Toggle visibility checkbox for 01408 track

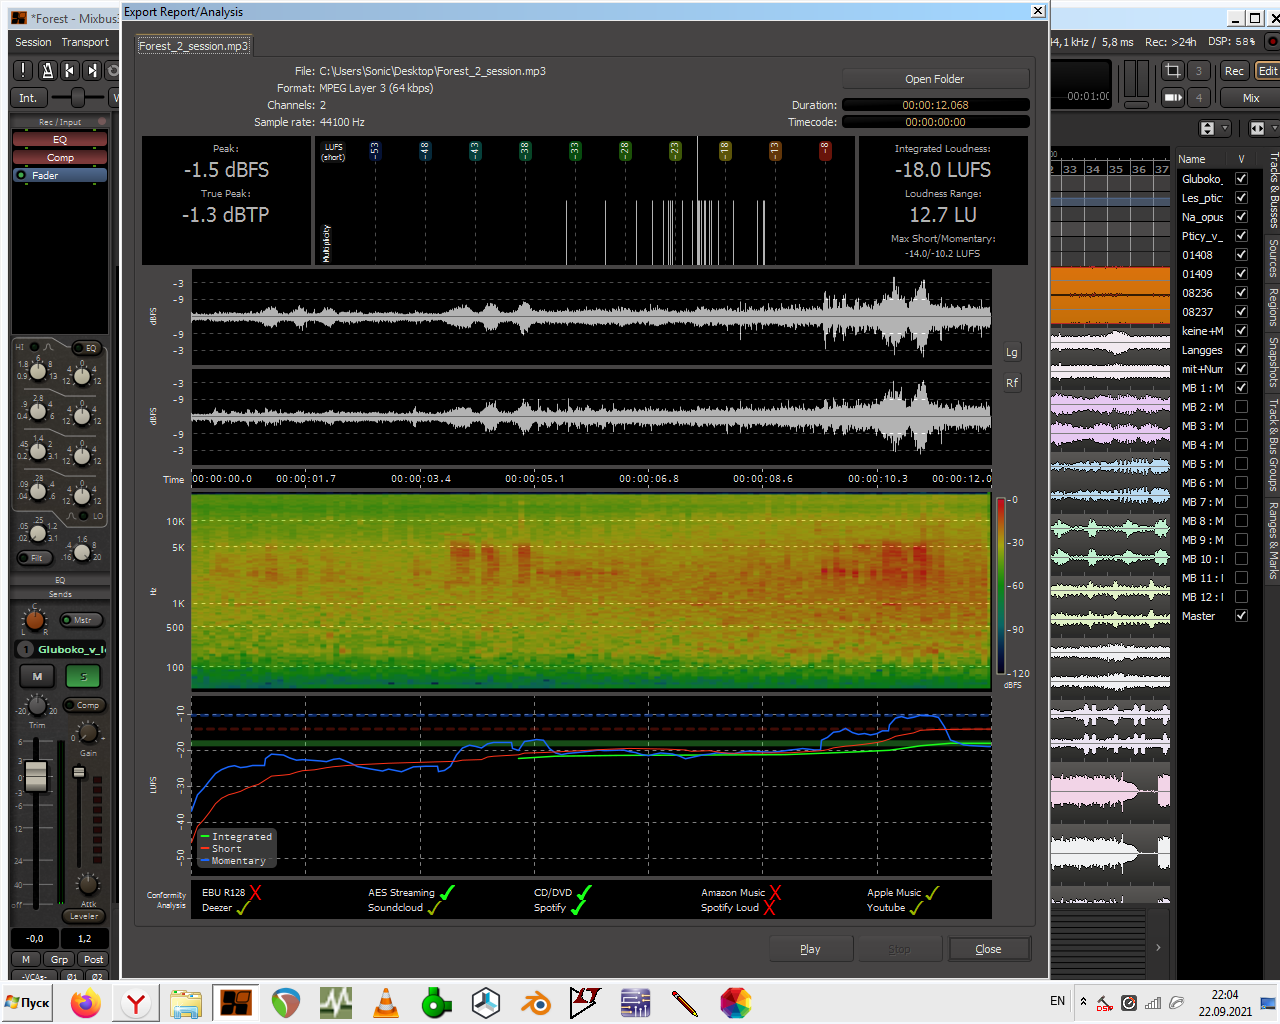pyautogui.click(x=1241, y=255)
